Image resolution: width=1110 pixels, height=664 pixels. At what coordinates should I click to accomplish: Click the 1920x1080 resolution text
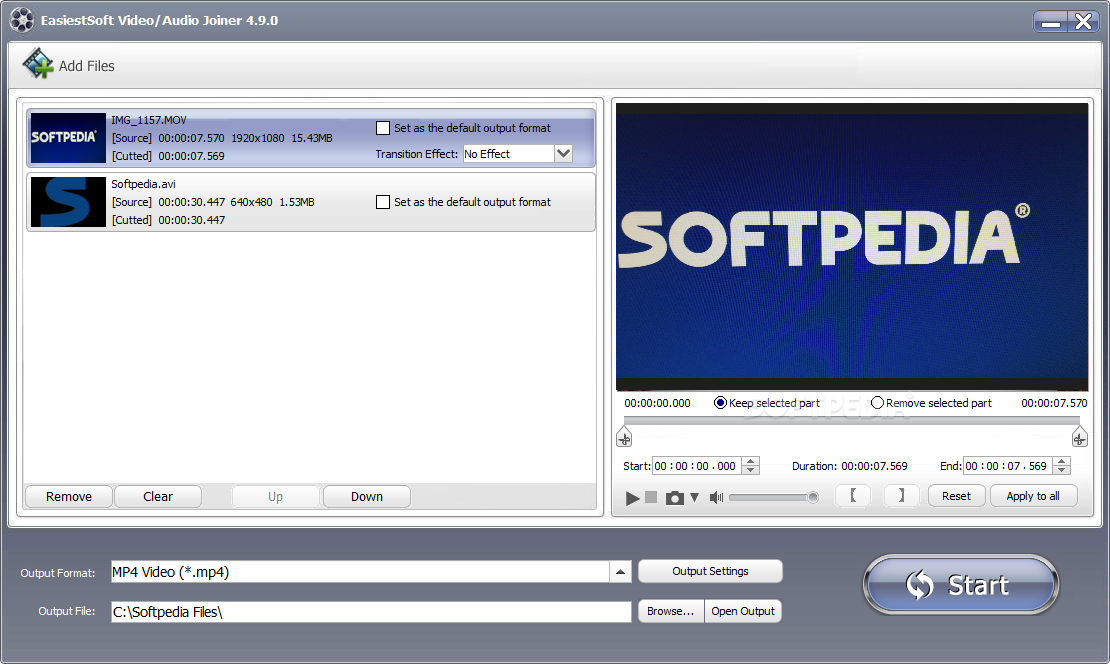click(258, 138)
